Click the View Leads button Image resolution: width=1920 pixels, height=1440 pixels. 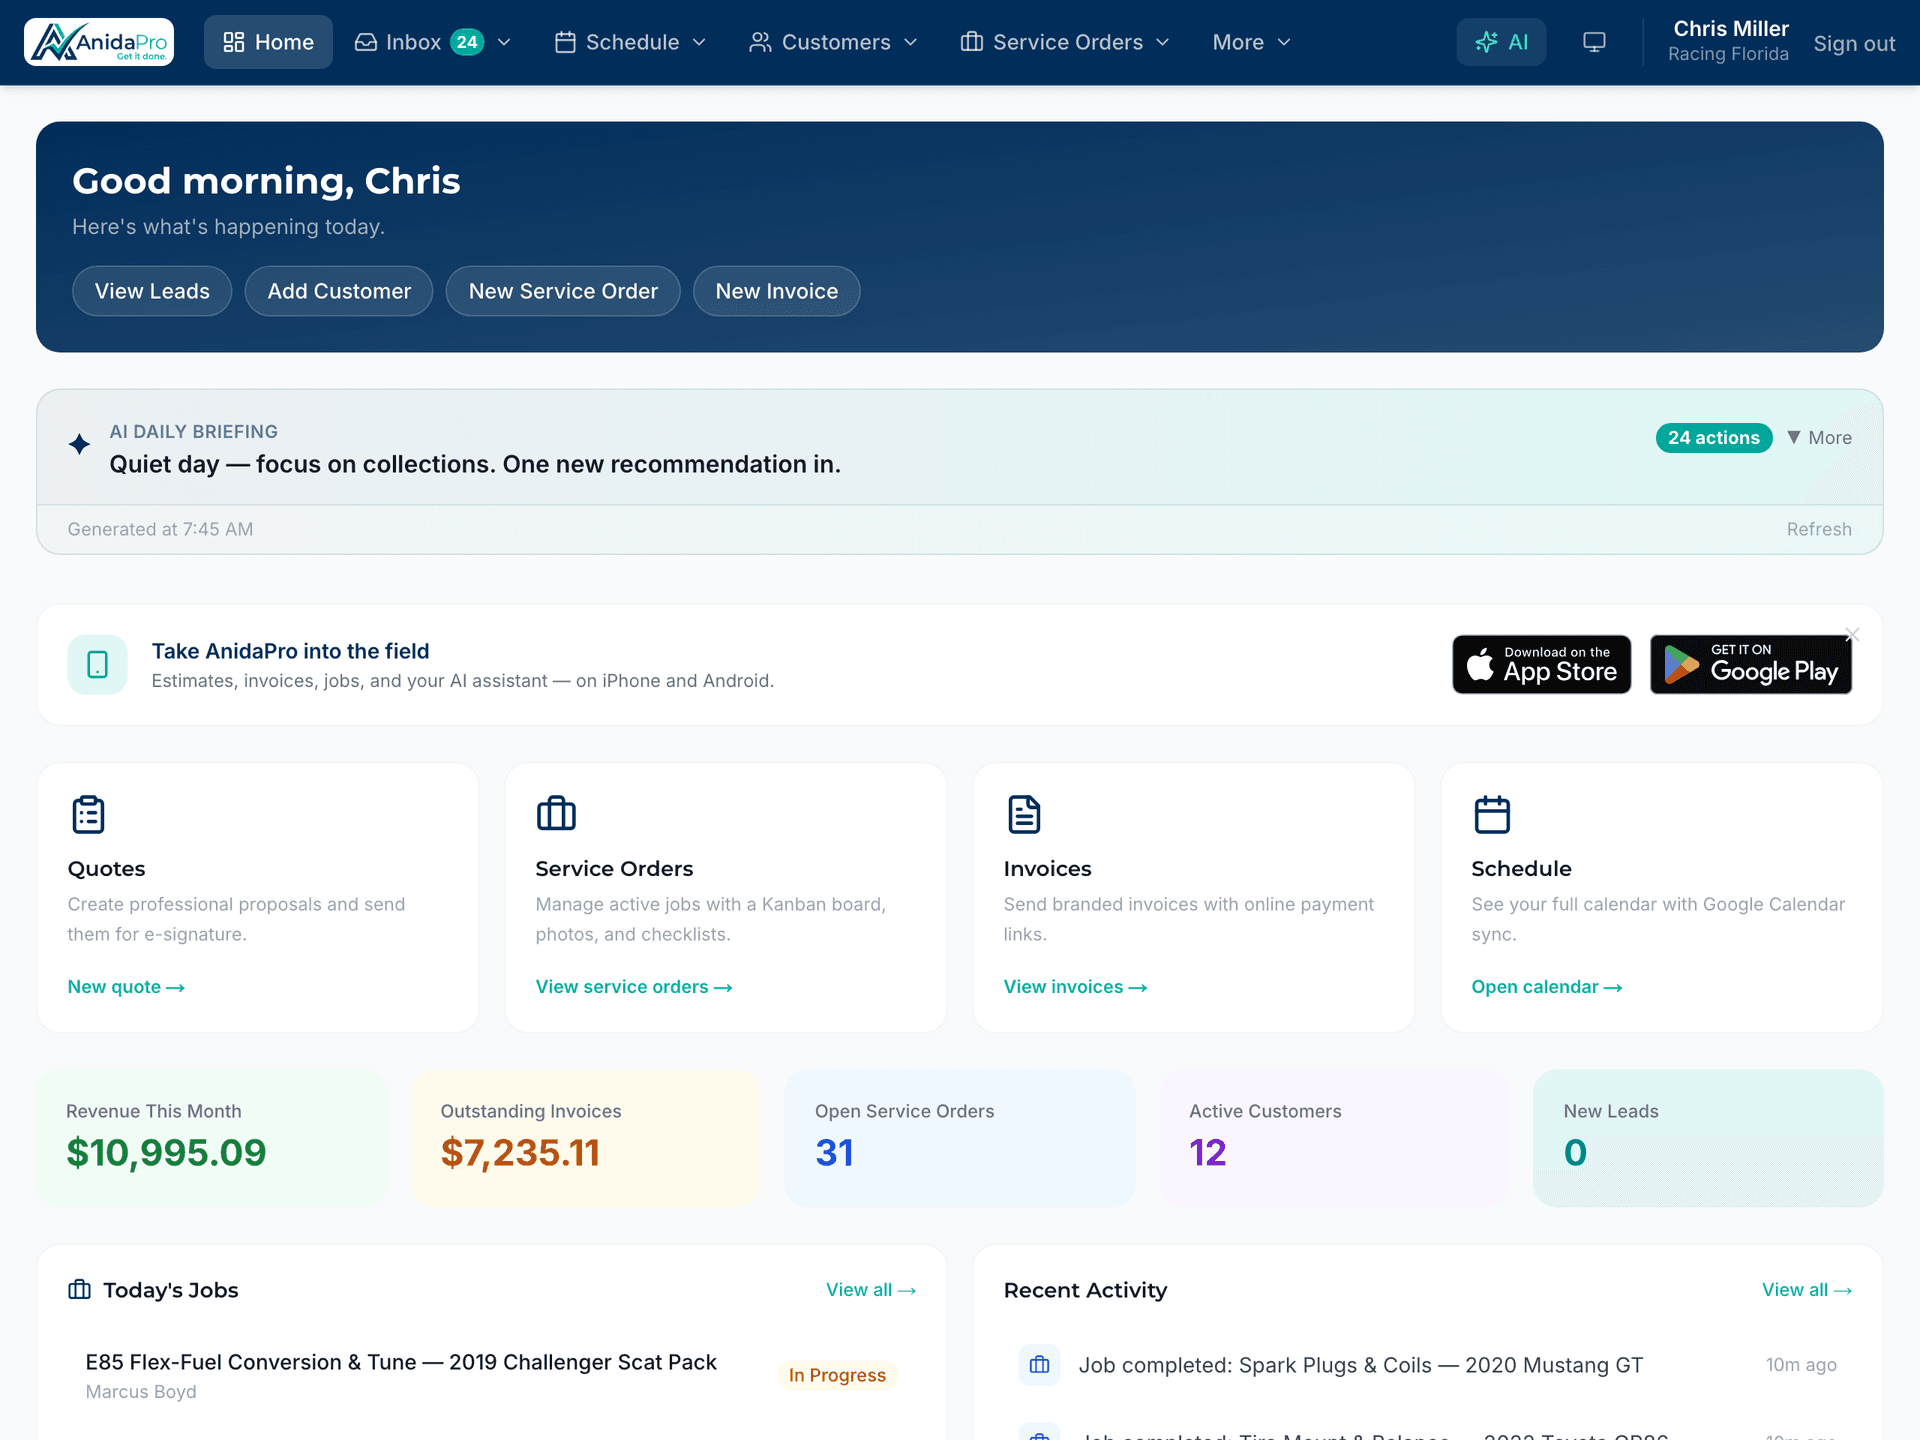pos(152,291)
